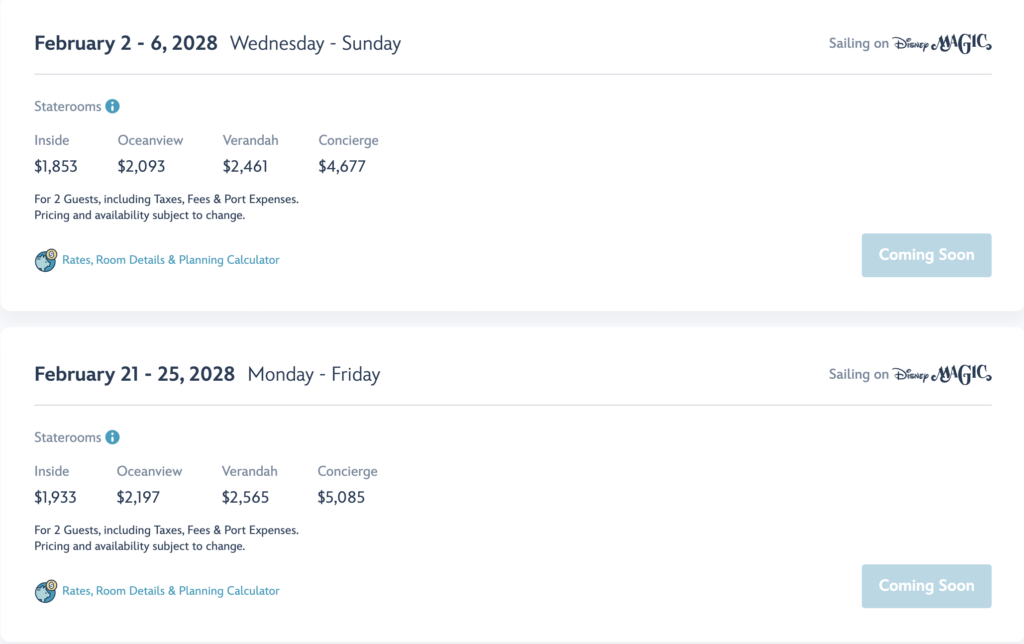Select Oceanview stateroom price $2,093

click(141, 167)
